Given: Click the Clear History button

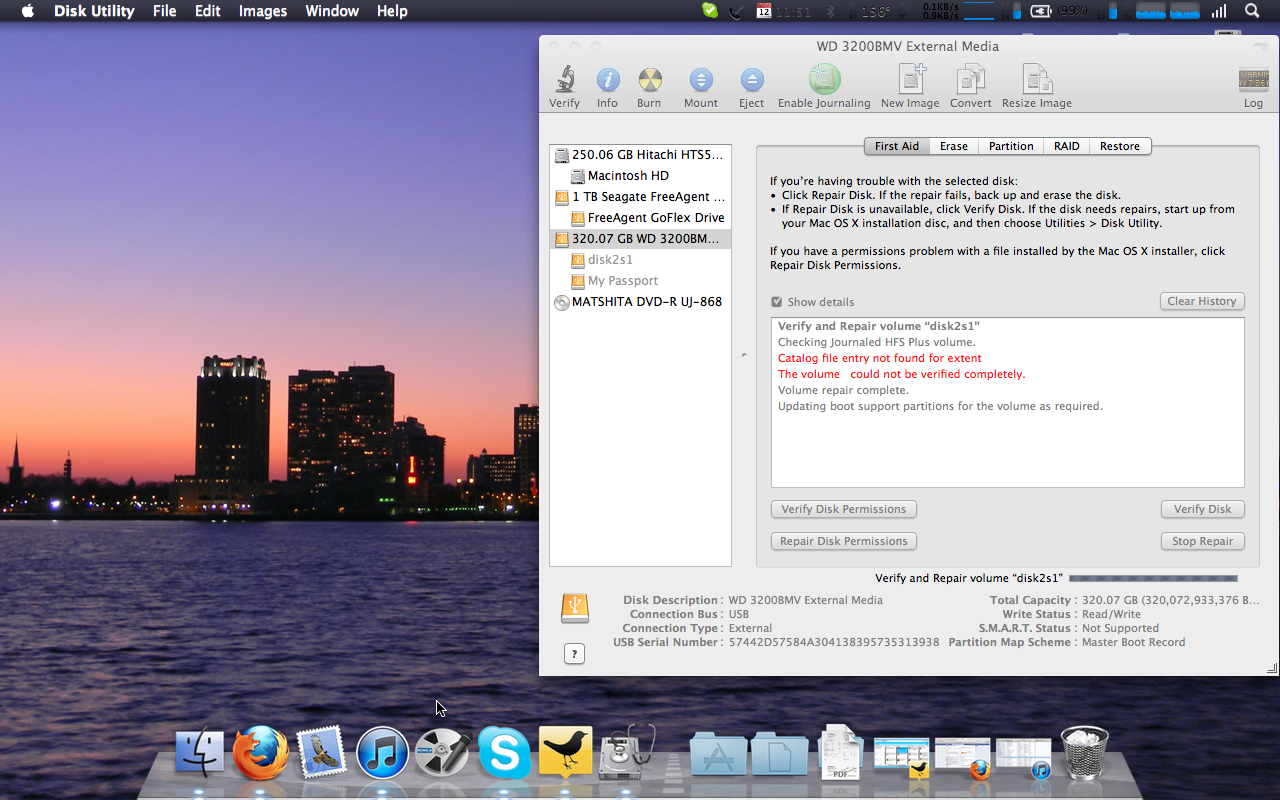Looking at the screenshot, I should tap(1202, 301).
